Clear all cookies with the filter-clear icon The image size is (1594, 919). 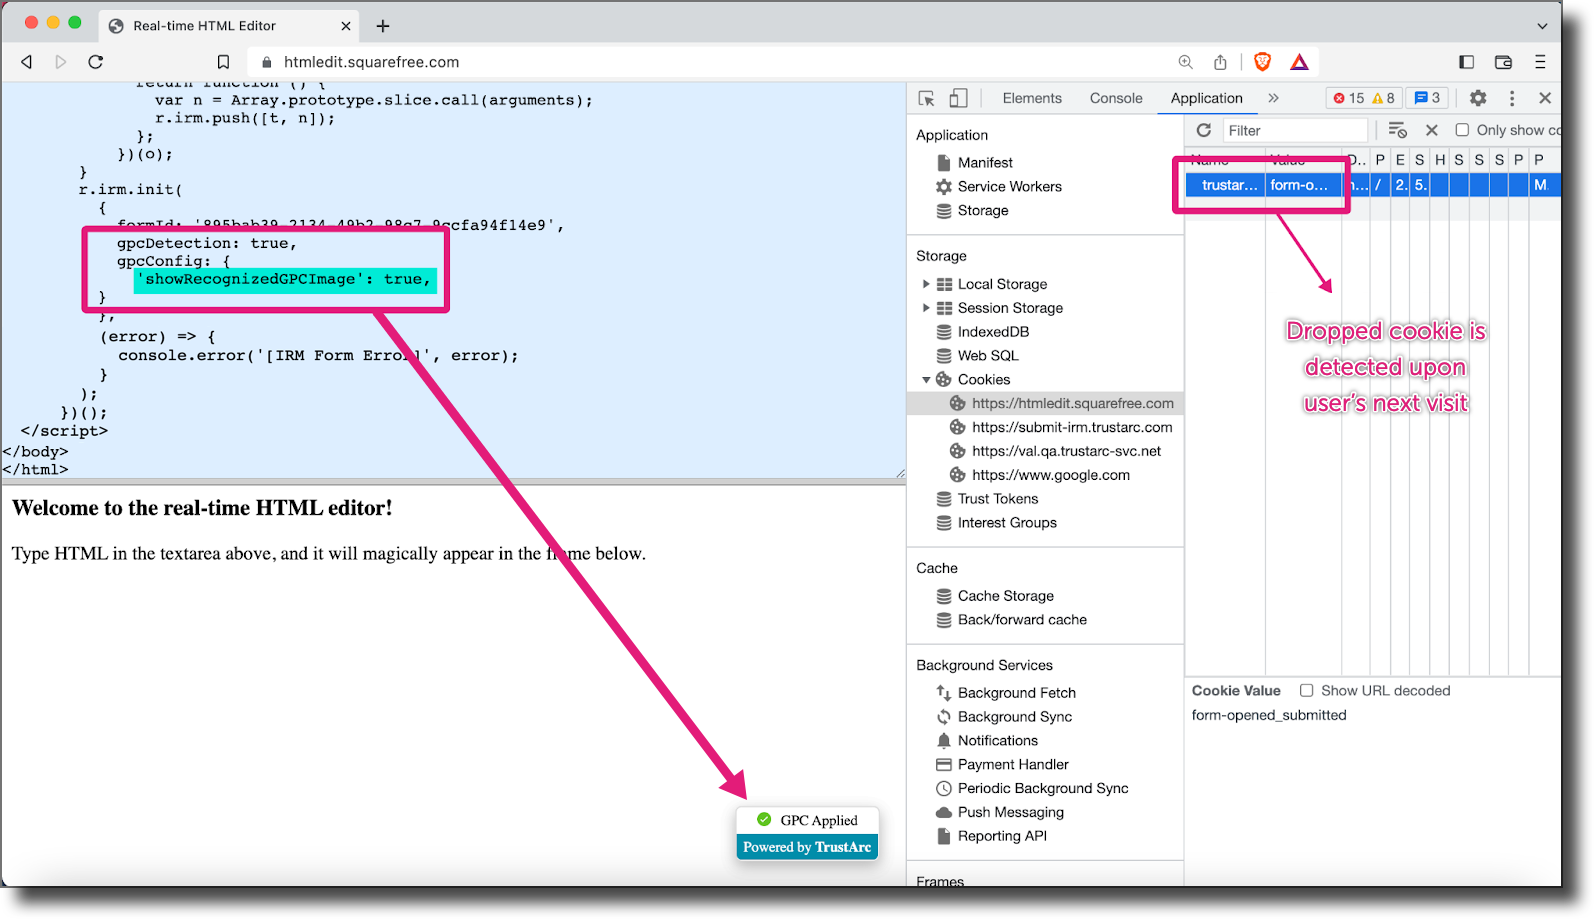click(x=1397, y=130)
